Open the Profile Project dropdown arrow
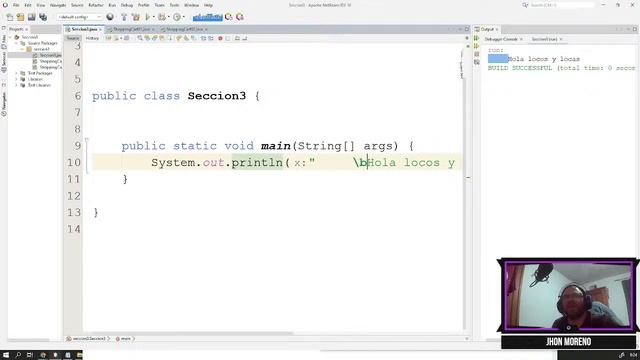 [184, 17]
